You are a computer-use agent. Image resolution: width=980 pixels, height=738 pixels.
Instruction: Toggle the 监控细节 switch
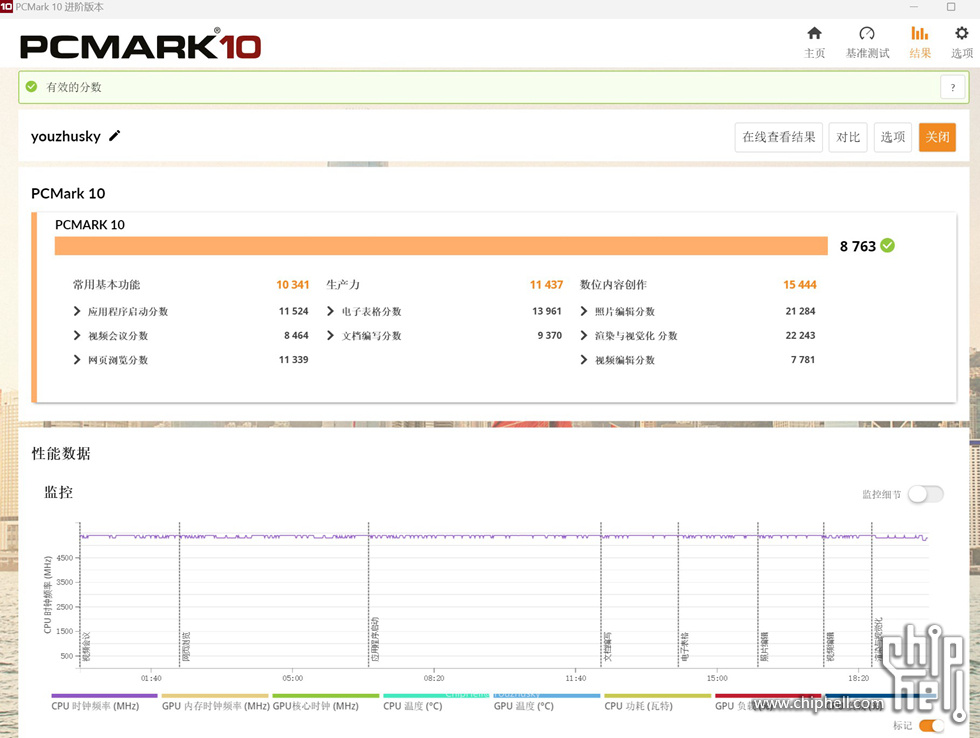(926, 494)
